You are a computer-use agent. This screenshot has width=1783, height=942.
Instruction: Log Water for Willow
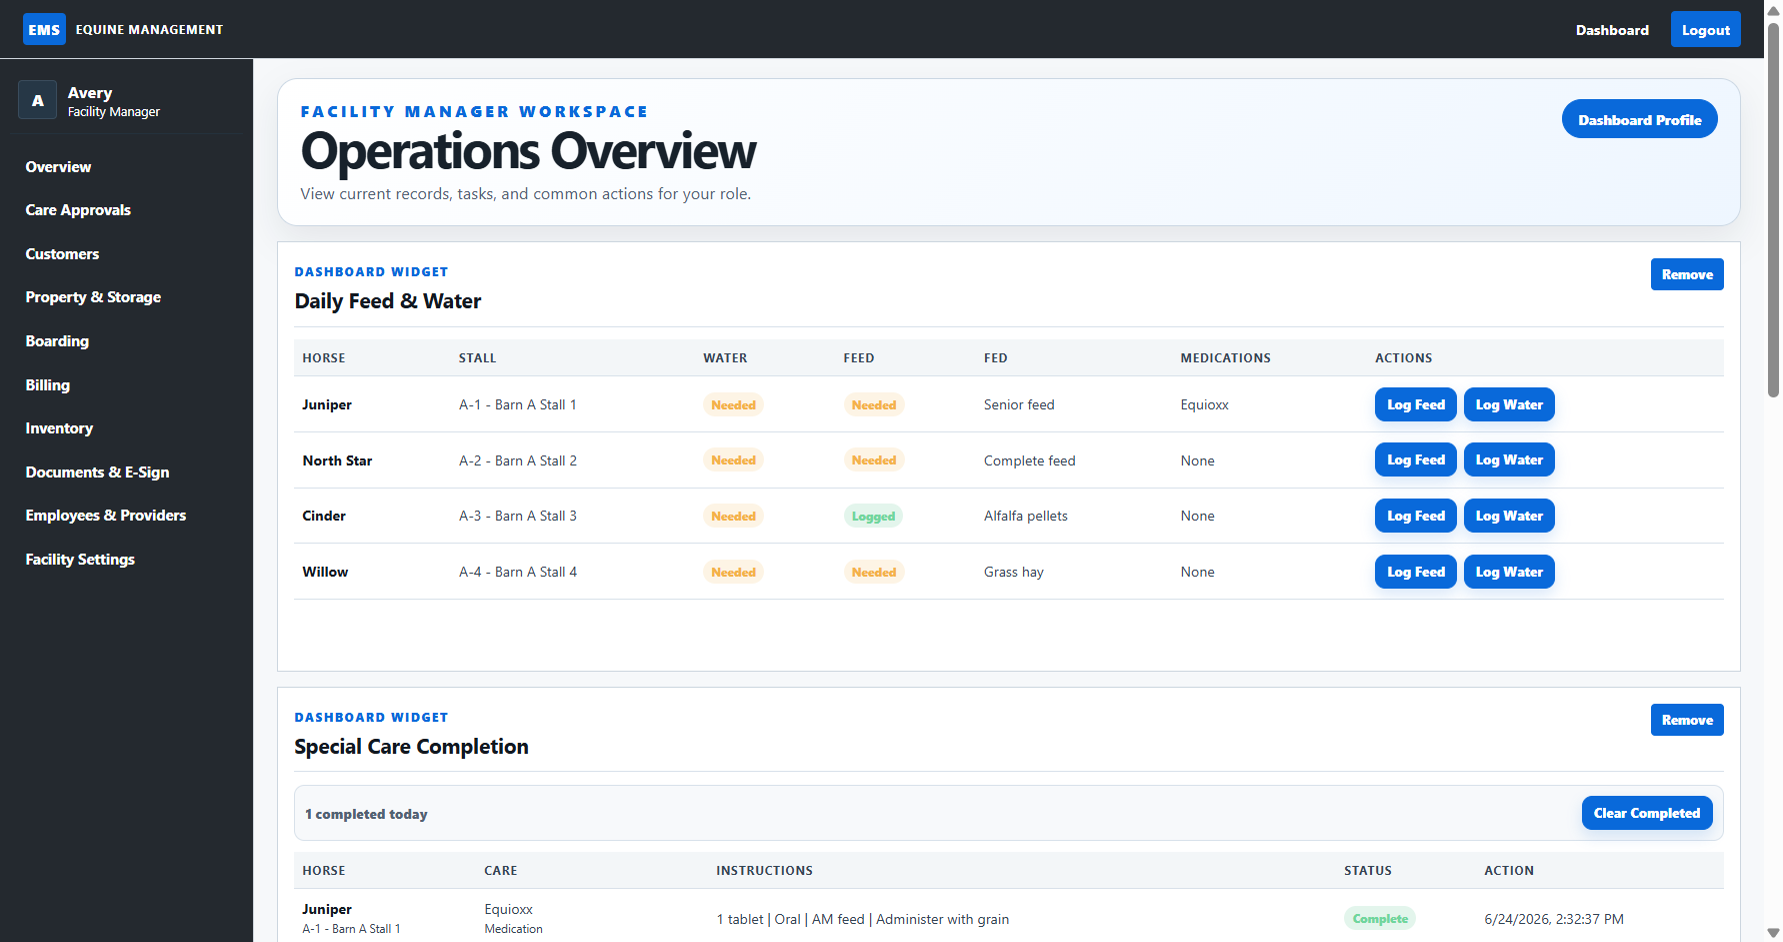tap(1509, 572)
